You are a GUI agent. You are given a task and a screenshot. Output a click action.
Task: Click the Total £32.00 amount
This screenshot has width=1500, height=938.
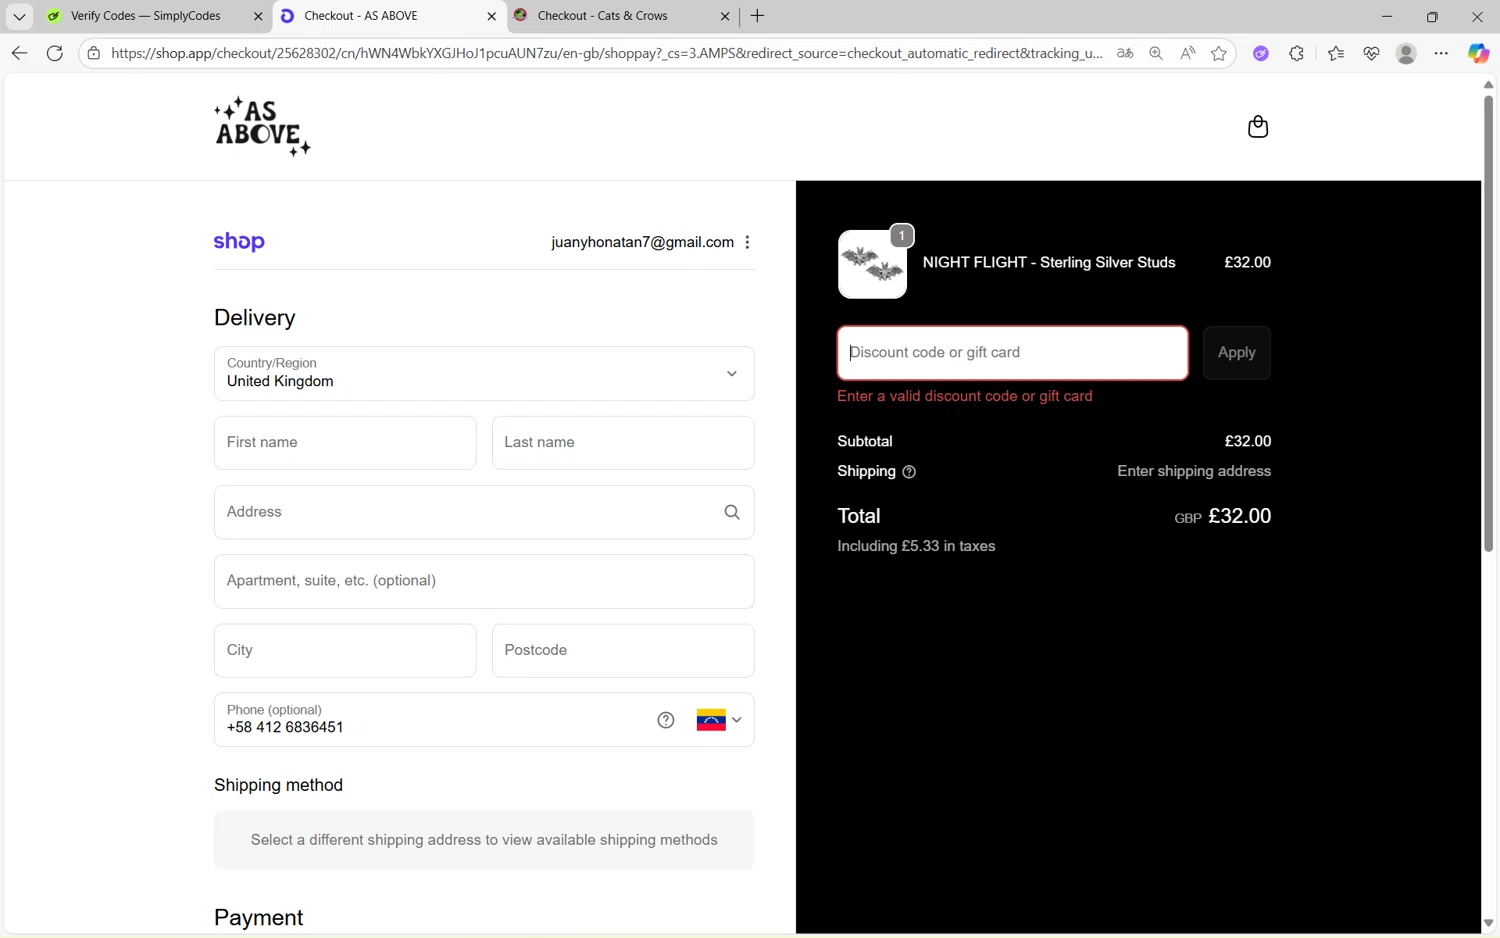coord(1239,516)
